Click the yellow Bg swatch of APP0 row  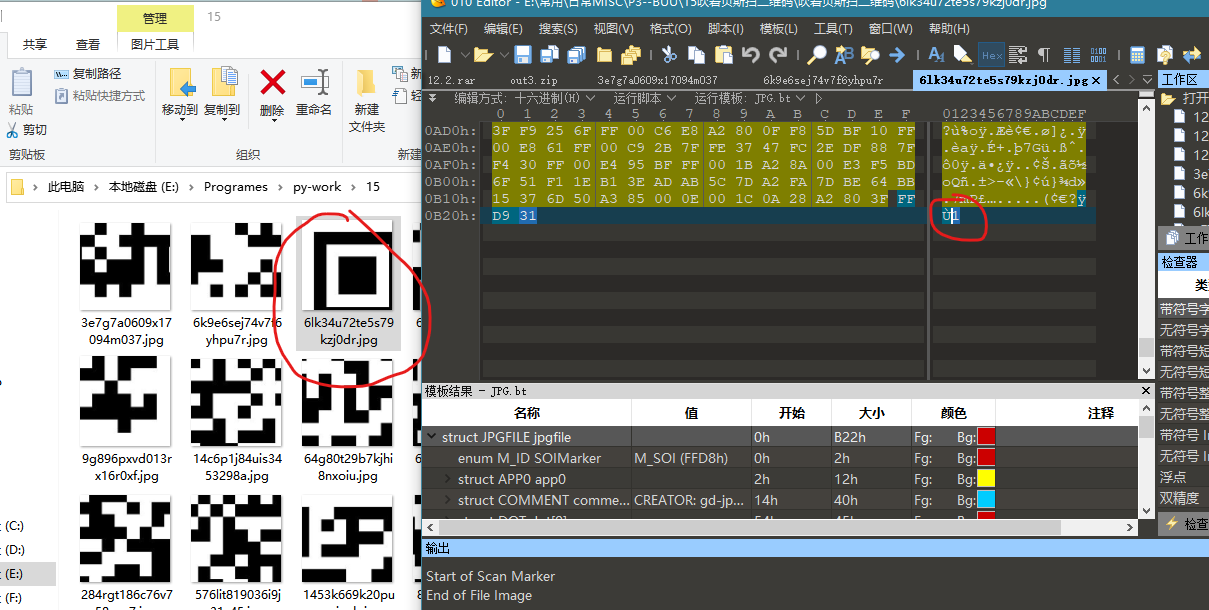[x=986, y=479]
